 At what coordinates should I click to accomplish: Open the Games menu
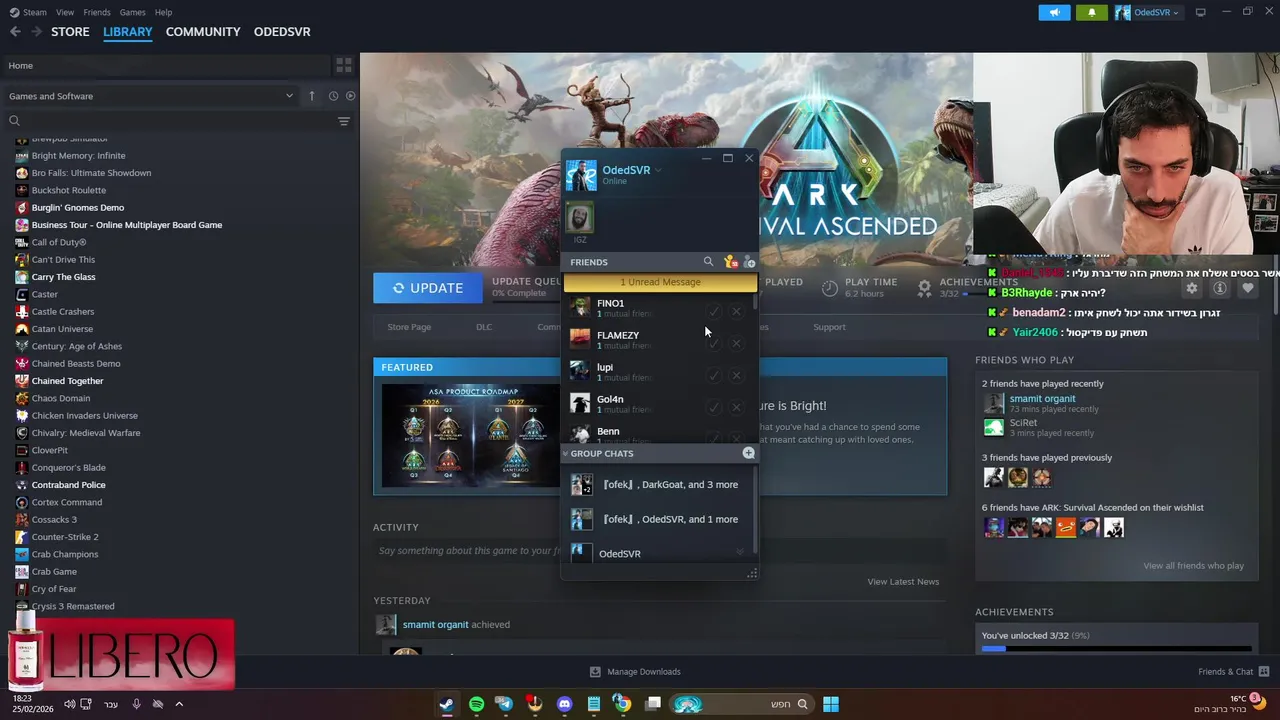(x=132, y=12)
